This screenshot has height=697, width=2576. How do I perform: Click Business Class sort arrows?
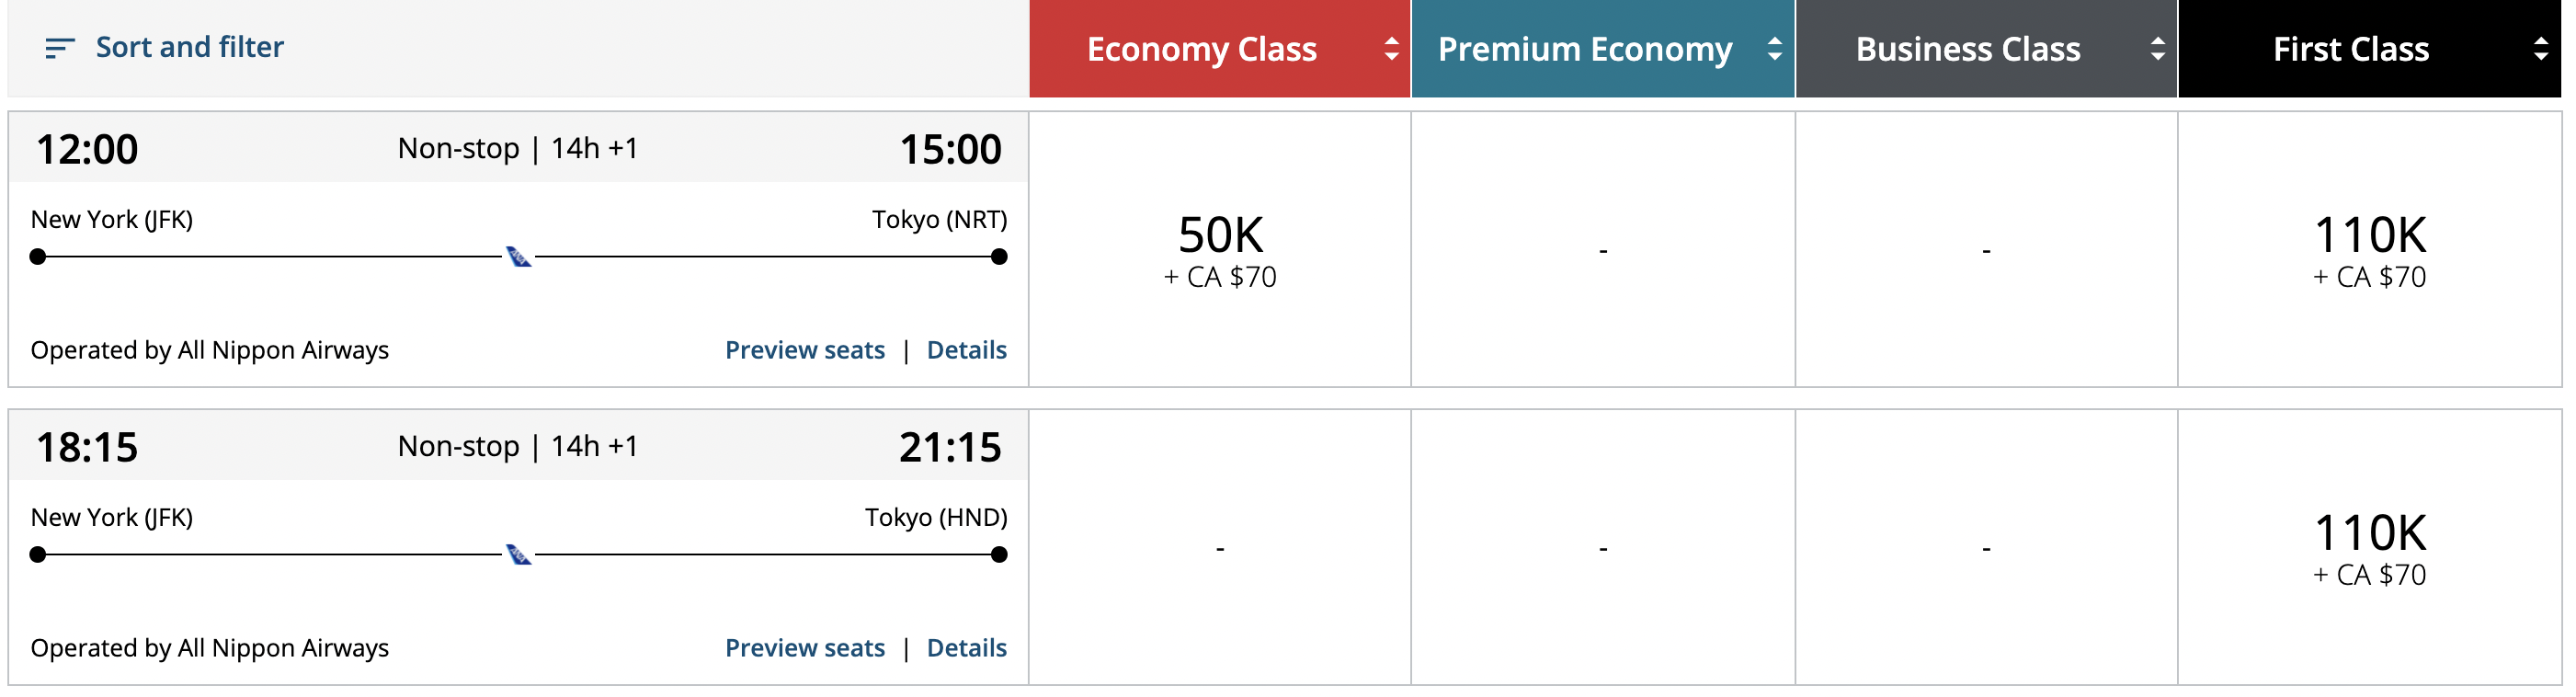2157,49
